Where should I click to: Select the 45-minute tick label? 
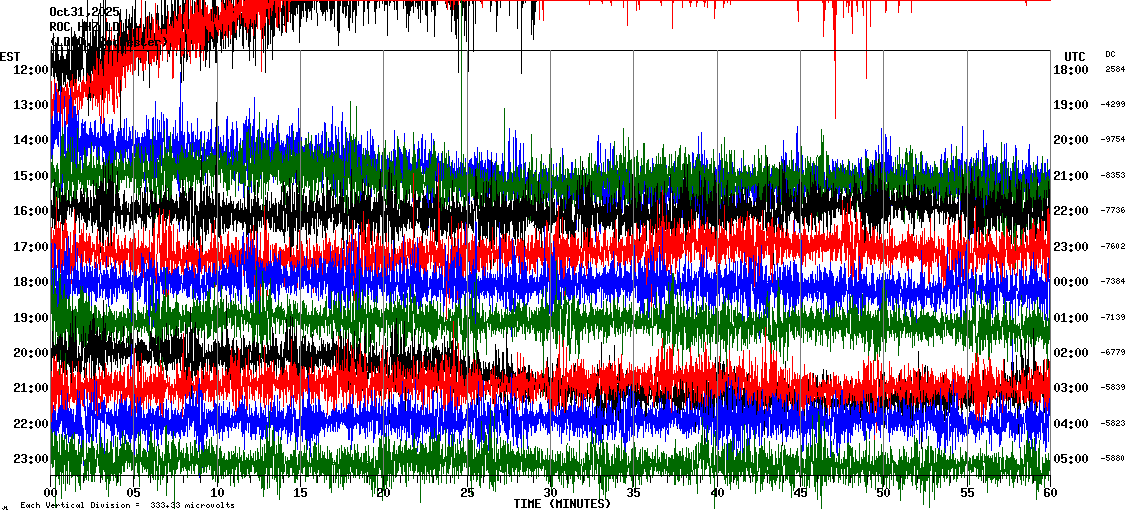coord(800,492)
